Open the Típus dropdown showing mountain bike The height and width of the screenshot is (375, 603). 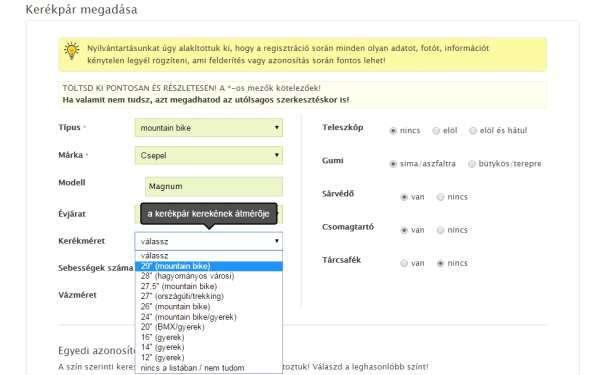(x=209, y=128)
